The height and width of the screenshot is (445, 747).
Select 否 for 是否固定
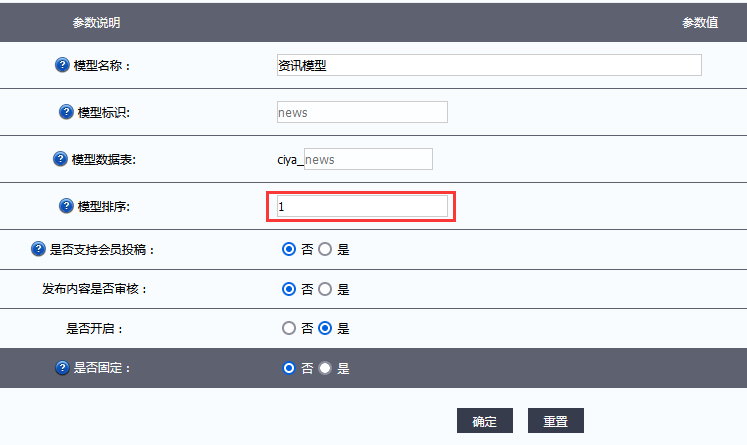[289, 368]
